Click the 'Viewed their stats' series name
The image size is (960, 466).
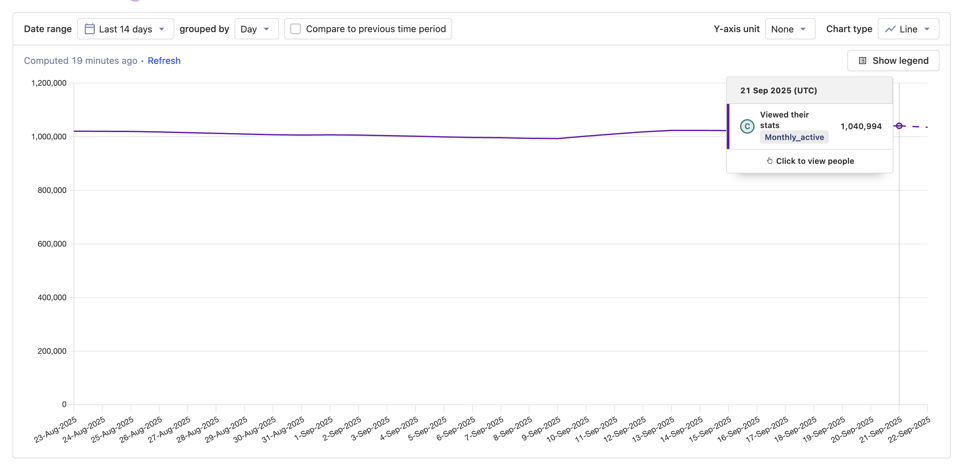click(784, 120)
